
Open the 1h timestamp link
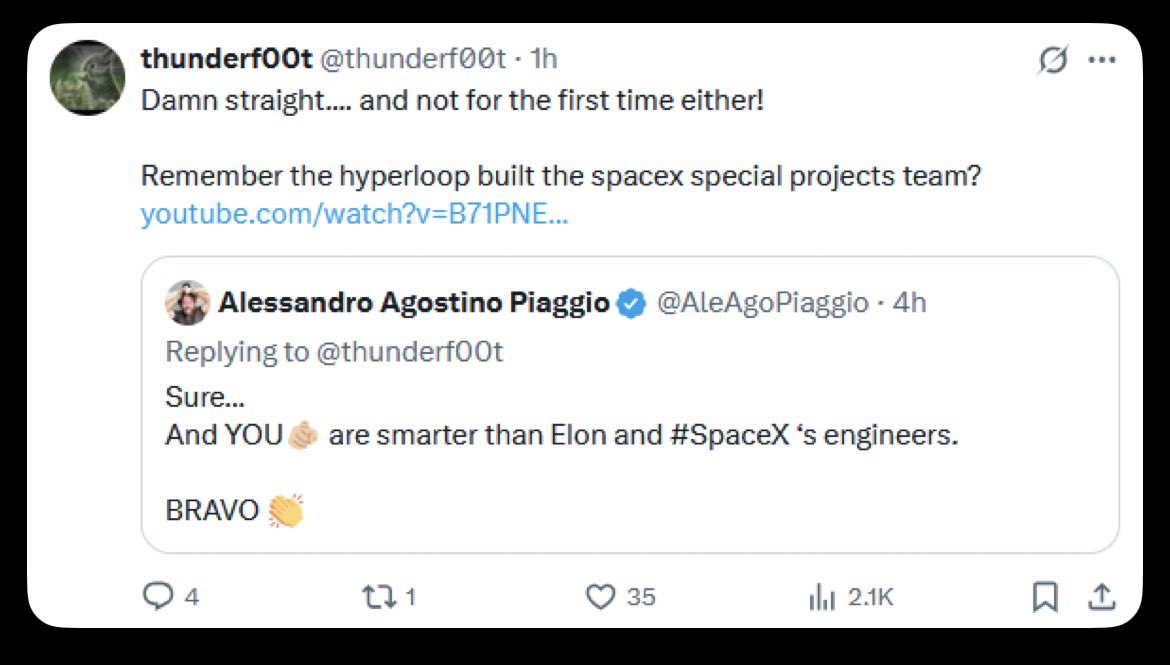pos(543,59)
